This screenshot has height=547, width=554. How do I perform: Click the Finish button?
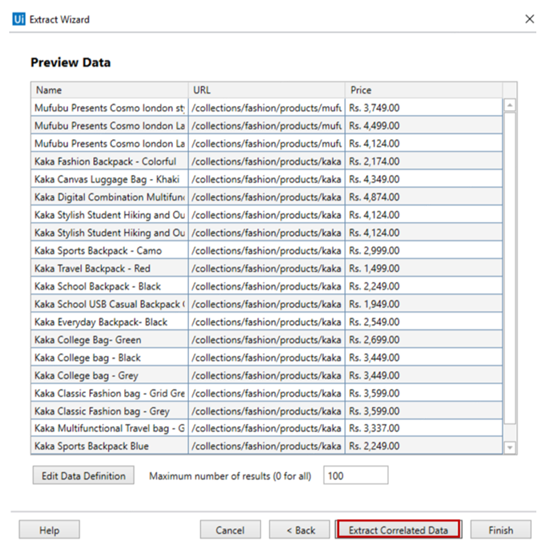click(x=500, y=530)
